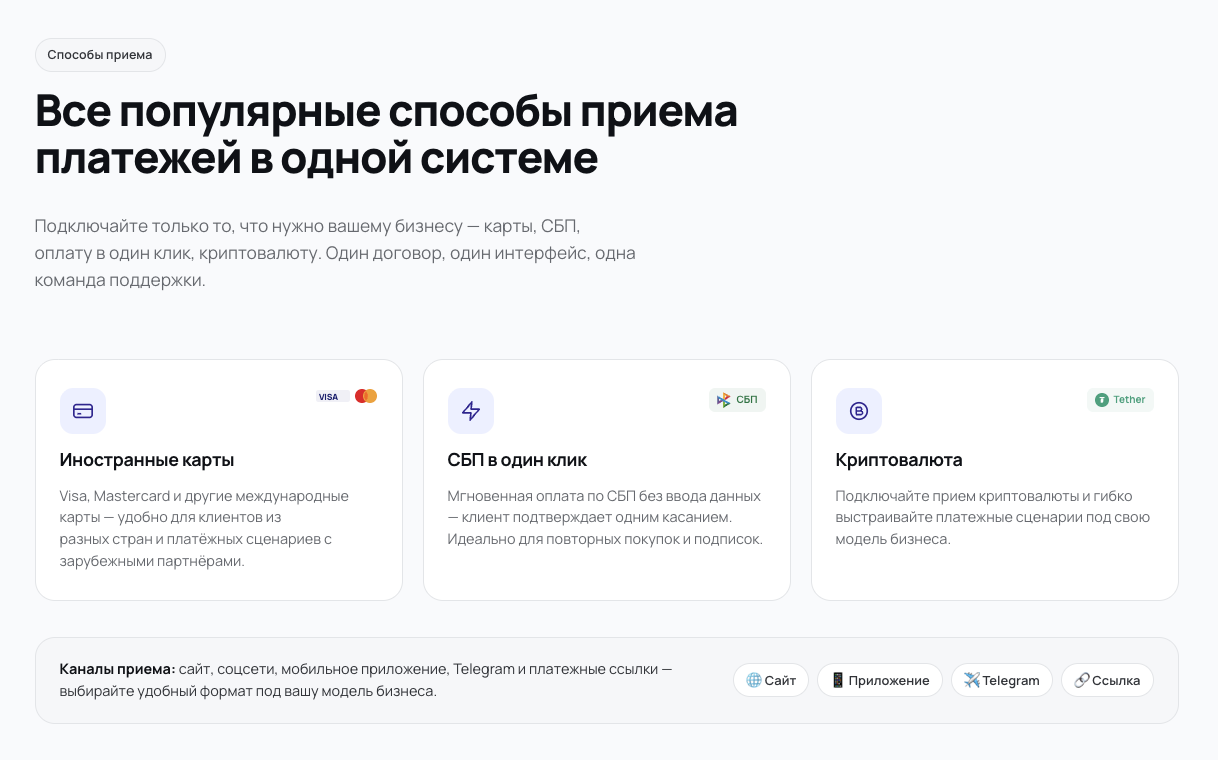Click the paper plane icon next to Telegram
Viewport: 1218px width, 760px height.
[972, 680]
